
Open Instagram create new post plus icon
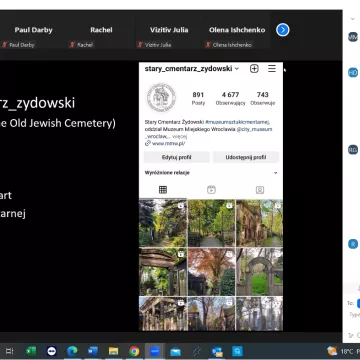coord(254,69)
